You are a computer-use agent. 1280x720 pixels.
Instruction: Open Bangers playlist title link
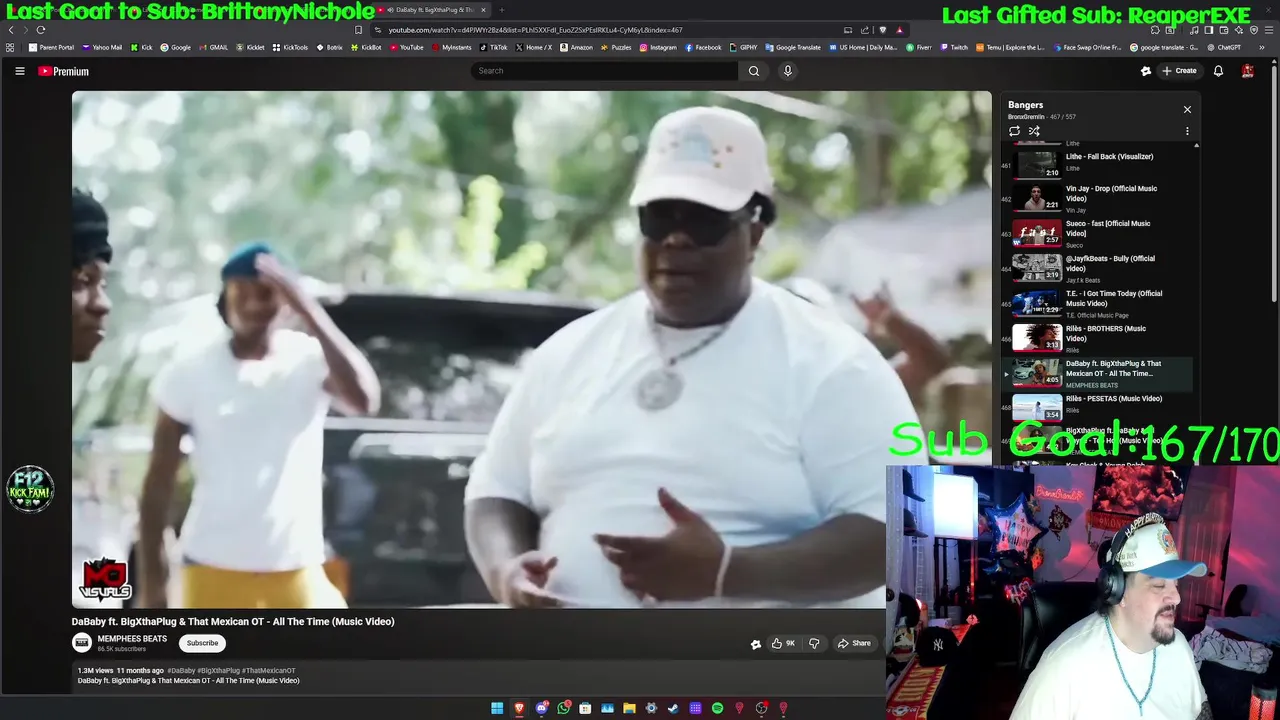click(1025, 105)
